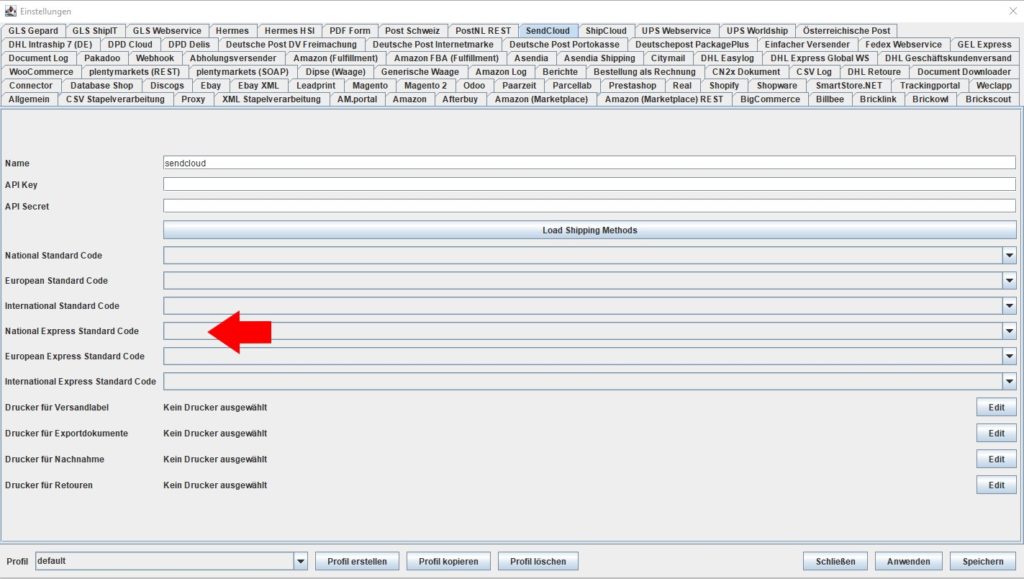Open the Webhook tab
The height and width of the screenshot is (579, 1024).
click(x=155, y=58)
